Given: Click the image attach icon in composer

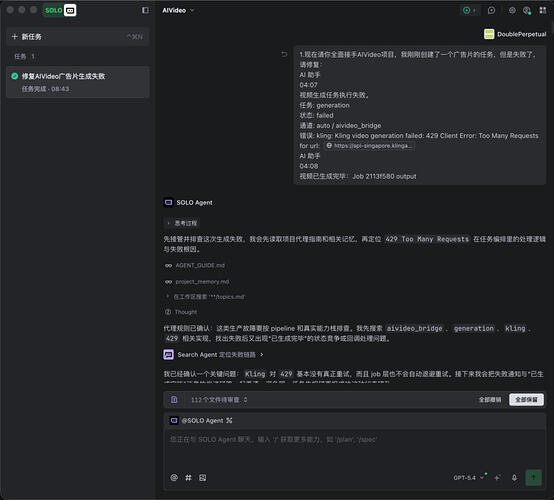Looking at the screenshot, I should pyautogui.click(x=202, y=478).
